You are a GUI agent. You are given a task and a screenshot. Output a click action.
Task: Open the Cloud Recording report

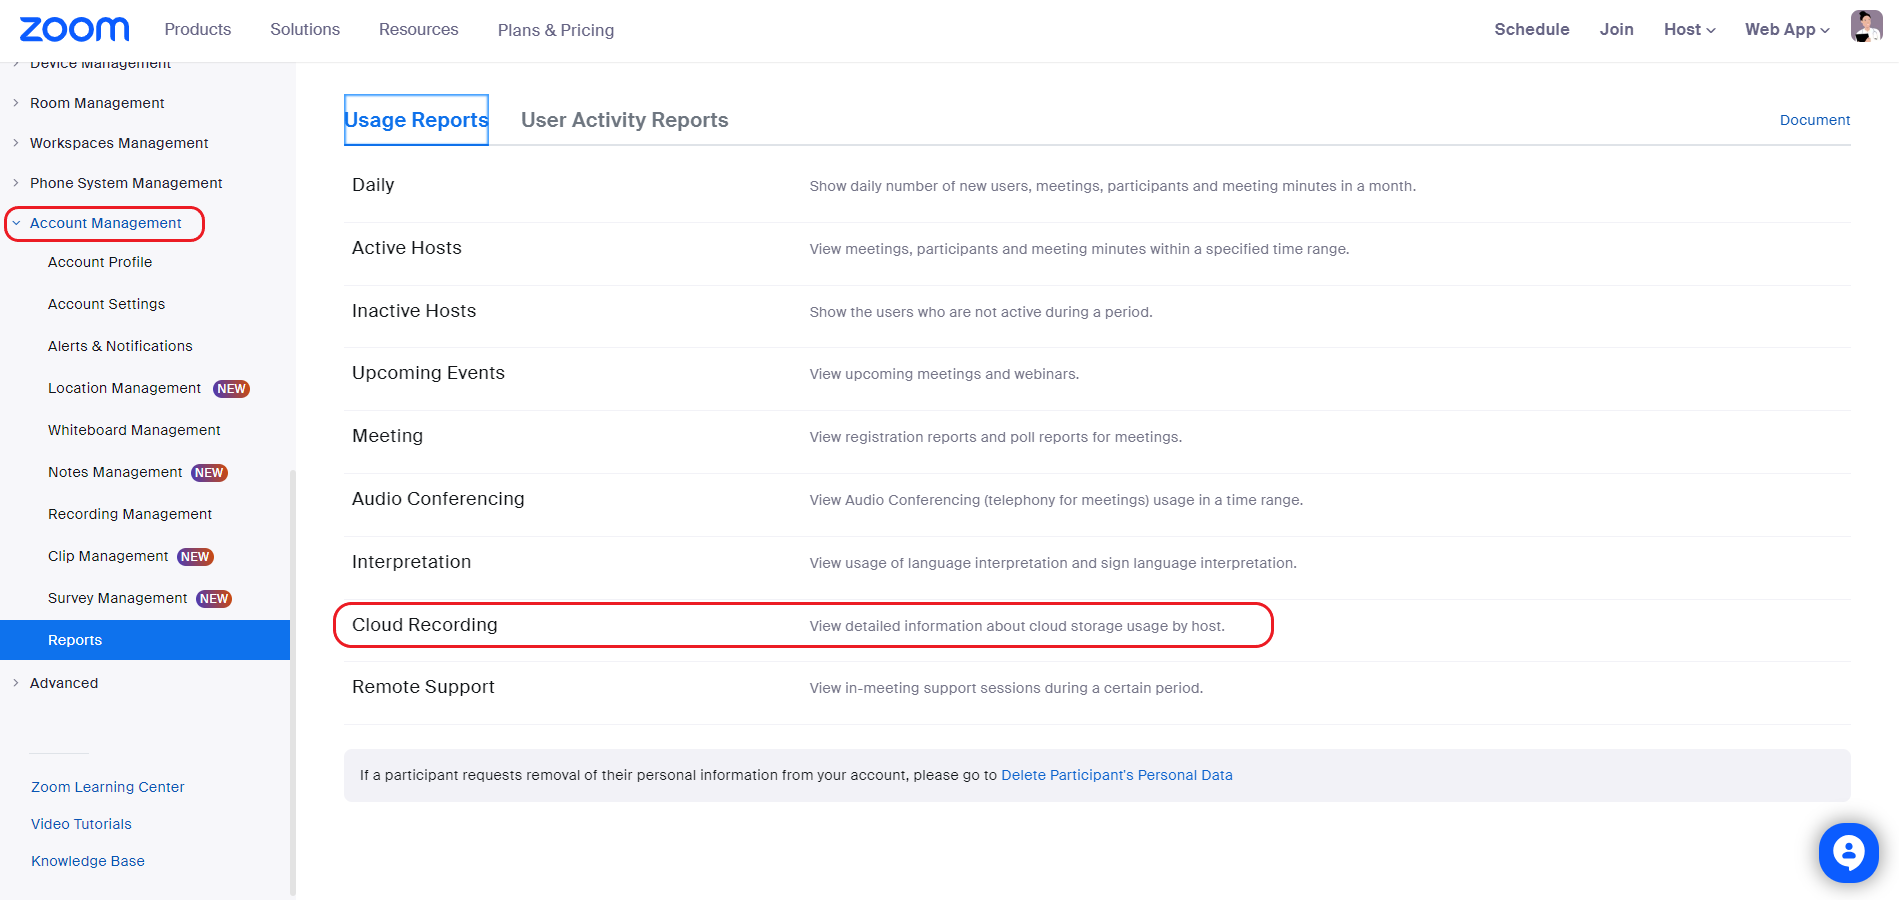pyautogui.click(x=425, y=625)
